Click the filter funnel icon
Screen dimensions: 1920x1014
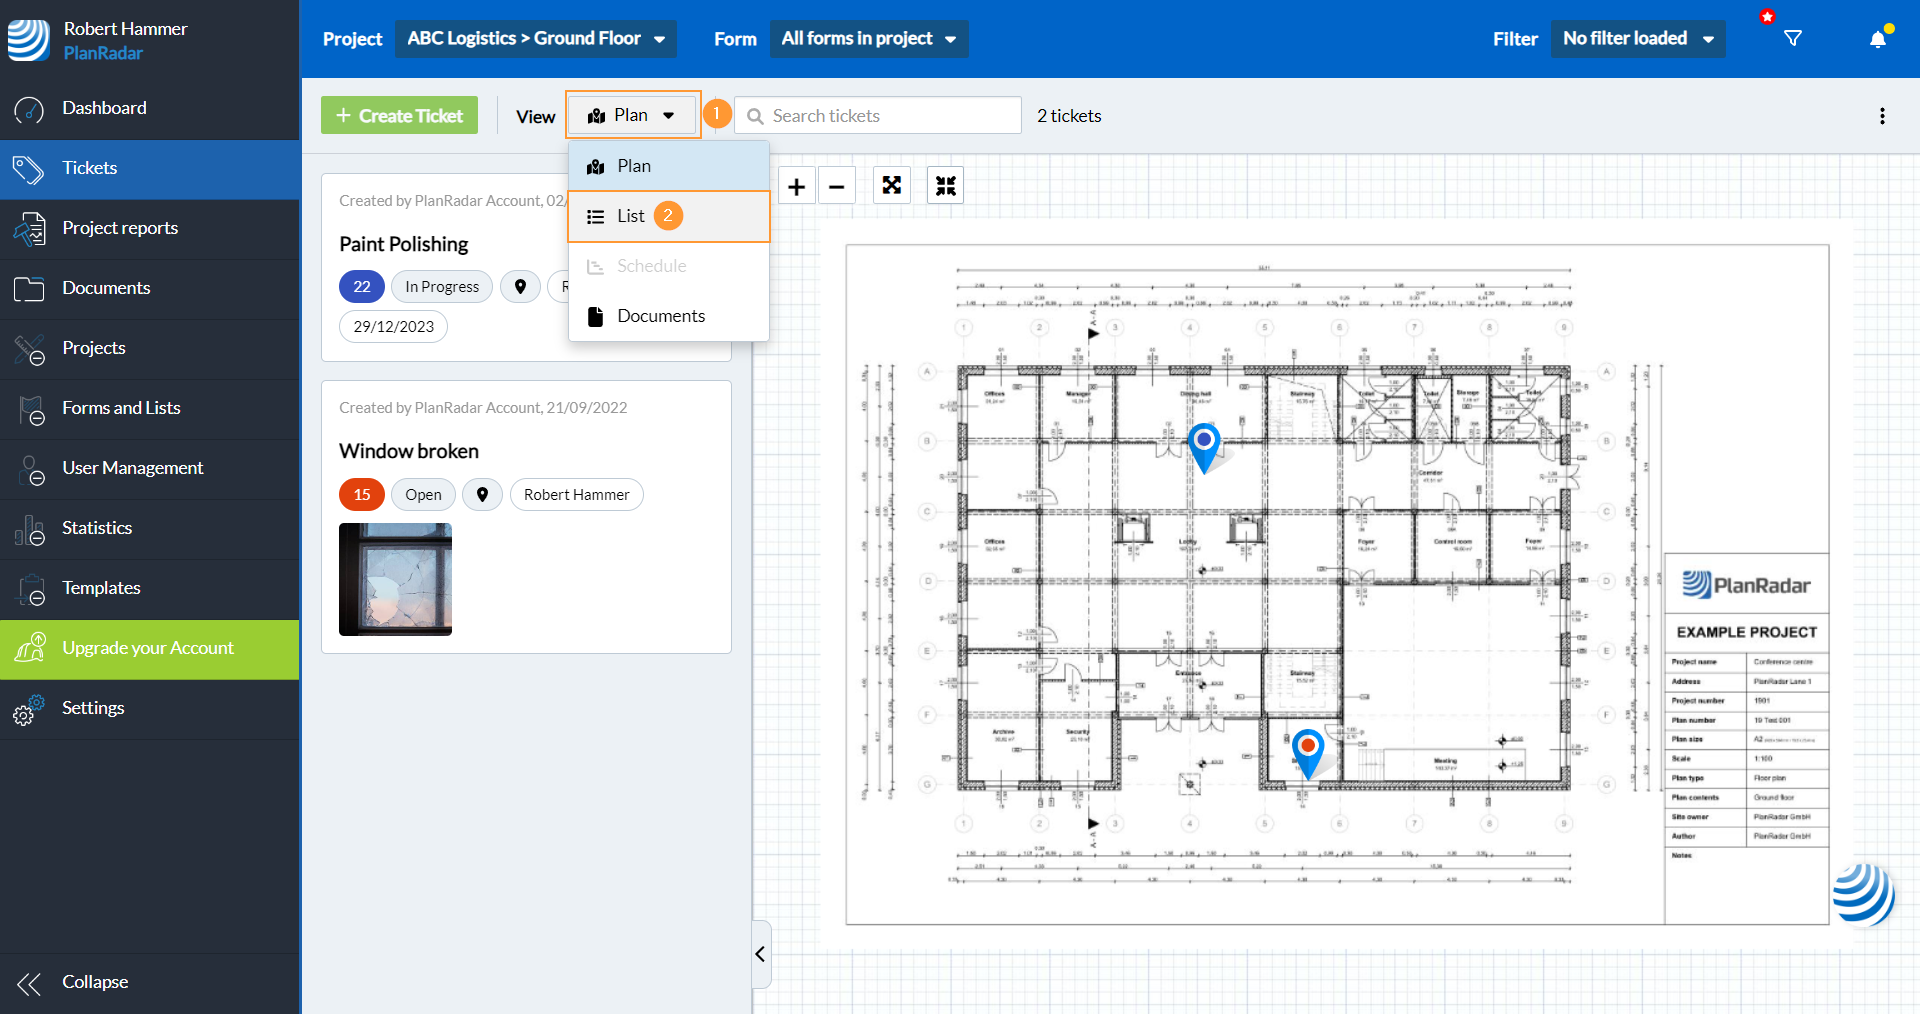click(x=1793, y=39)
